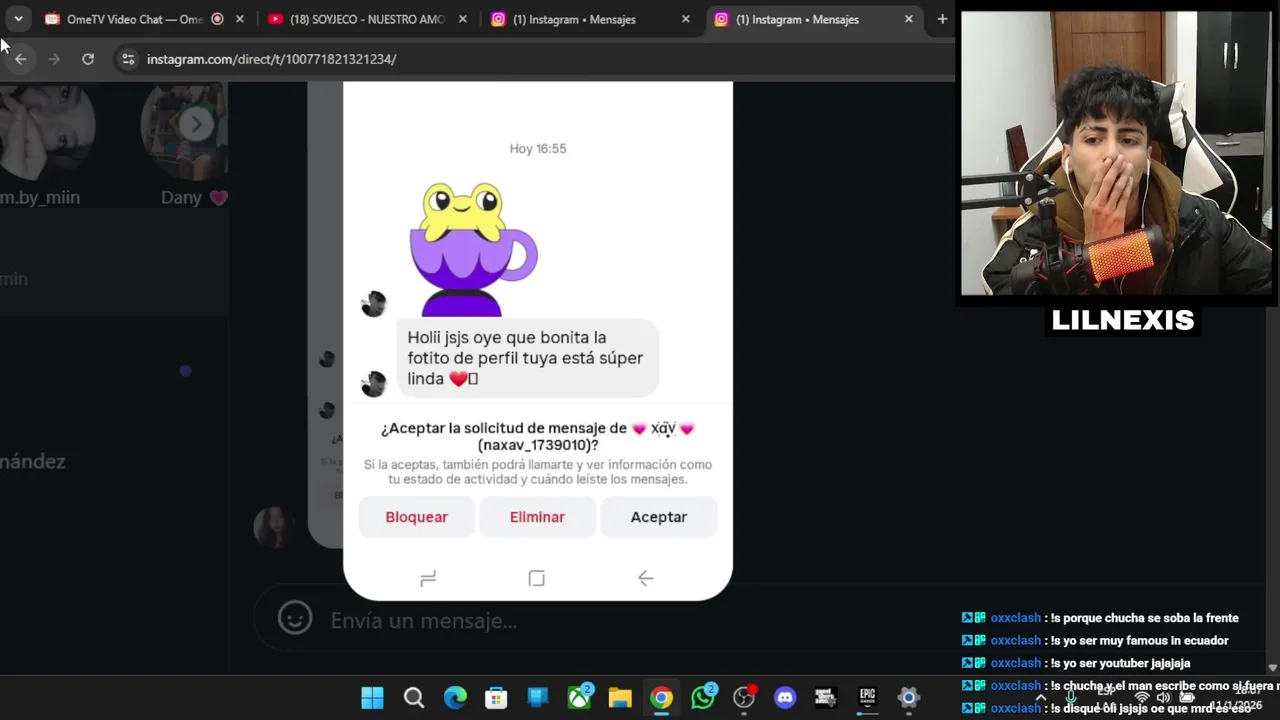Close the first Instagram Mensajes tab

685,19
